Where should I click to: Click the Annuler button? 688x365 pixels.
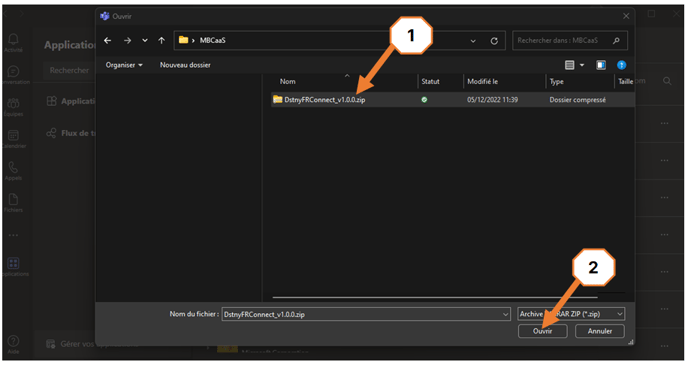tap(600, 331)
